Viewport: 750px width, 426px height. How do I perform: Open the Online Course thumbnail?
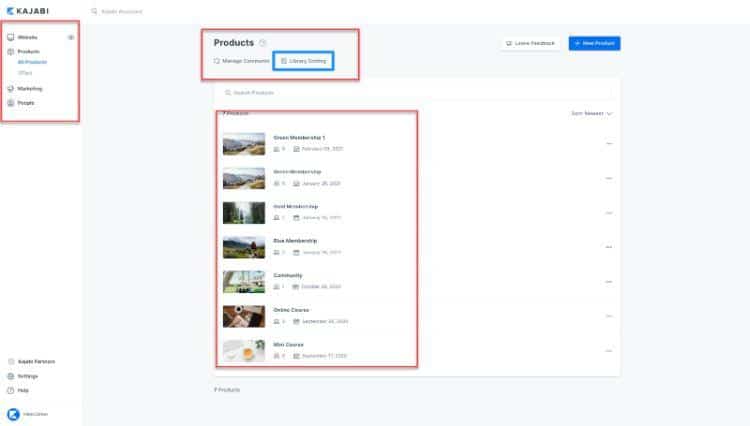pos(244,317)
